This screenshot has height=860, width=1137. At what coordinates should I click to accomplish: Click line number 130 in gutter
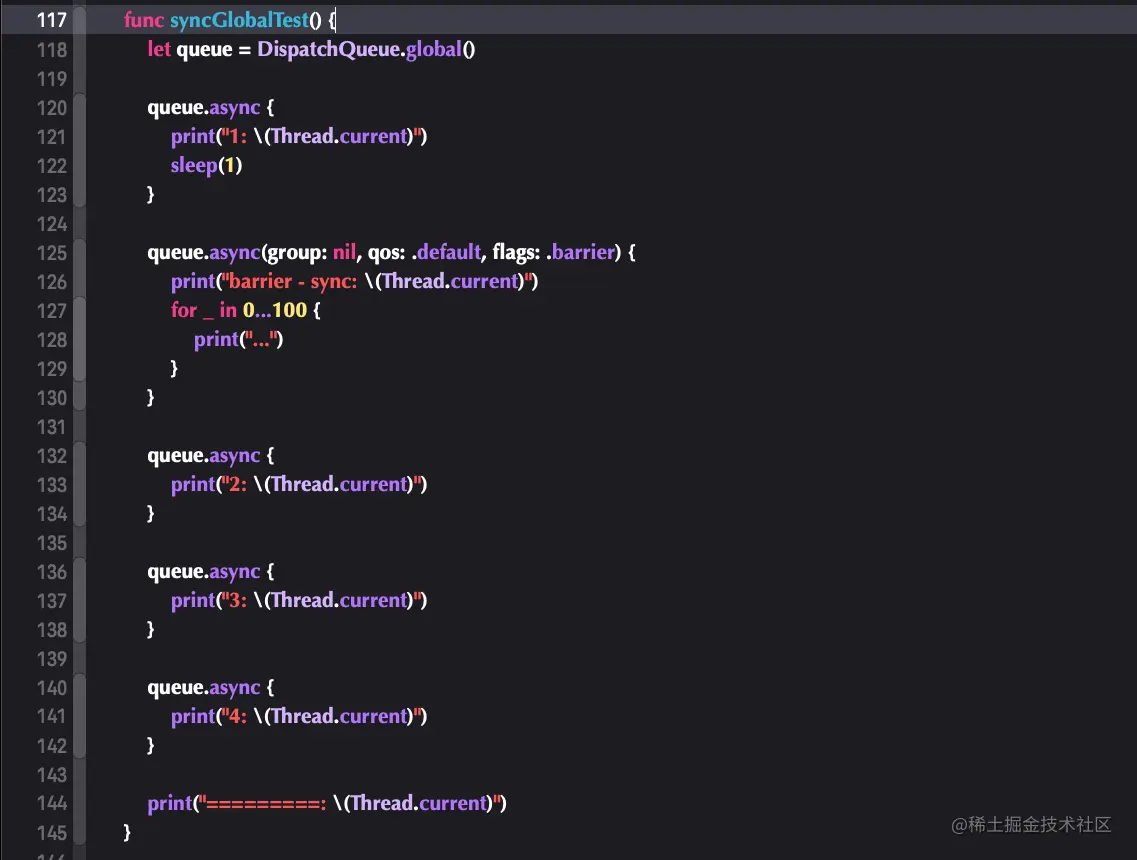(x=51, y=397)
